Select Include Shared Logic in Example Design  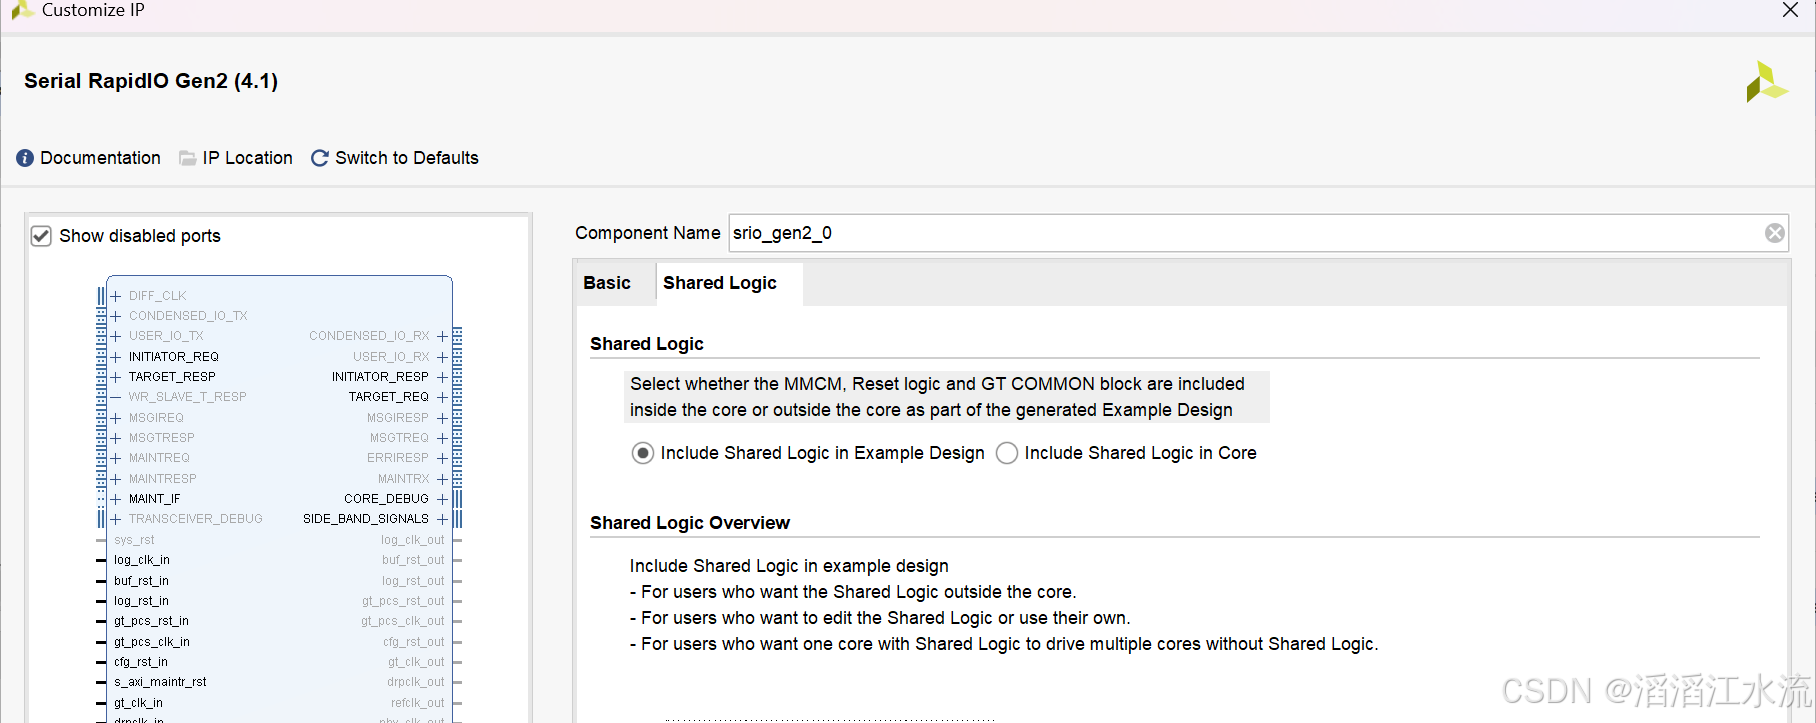pyautogui.click(x=643, y=453)
